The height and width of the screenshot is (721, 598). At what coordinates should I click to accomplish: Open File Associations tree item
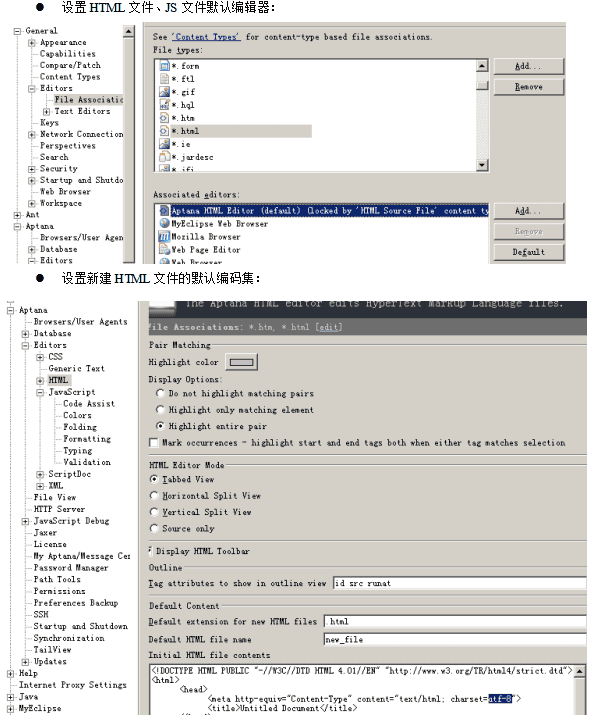pyautogui.click(x=88, y=99)
